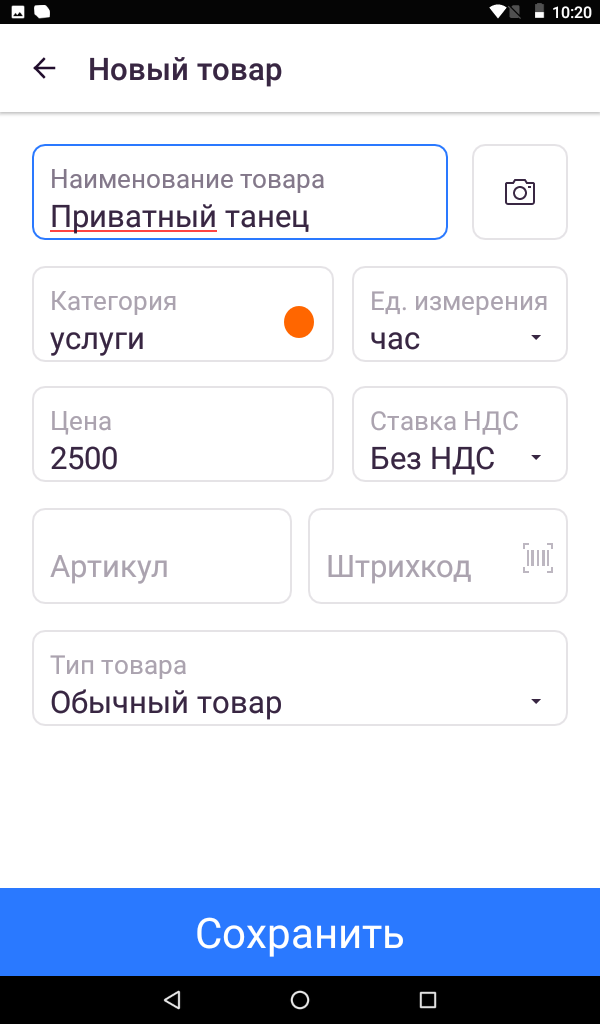600x1024 pixels.
Task: Tap the Android home circle button
Action: 299,998
